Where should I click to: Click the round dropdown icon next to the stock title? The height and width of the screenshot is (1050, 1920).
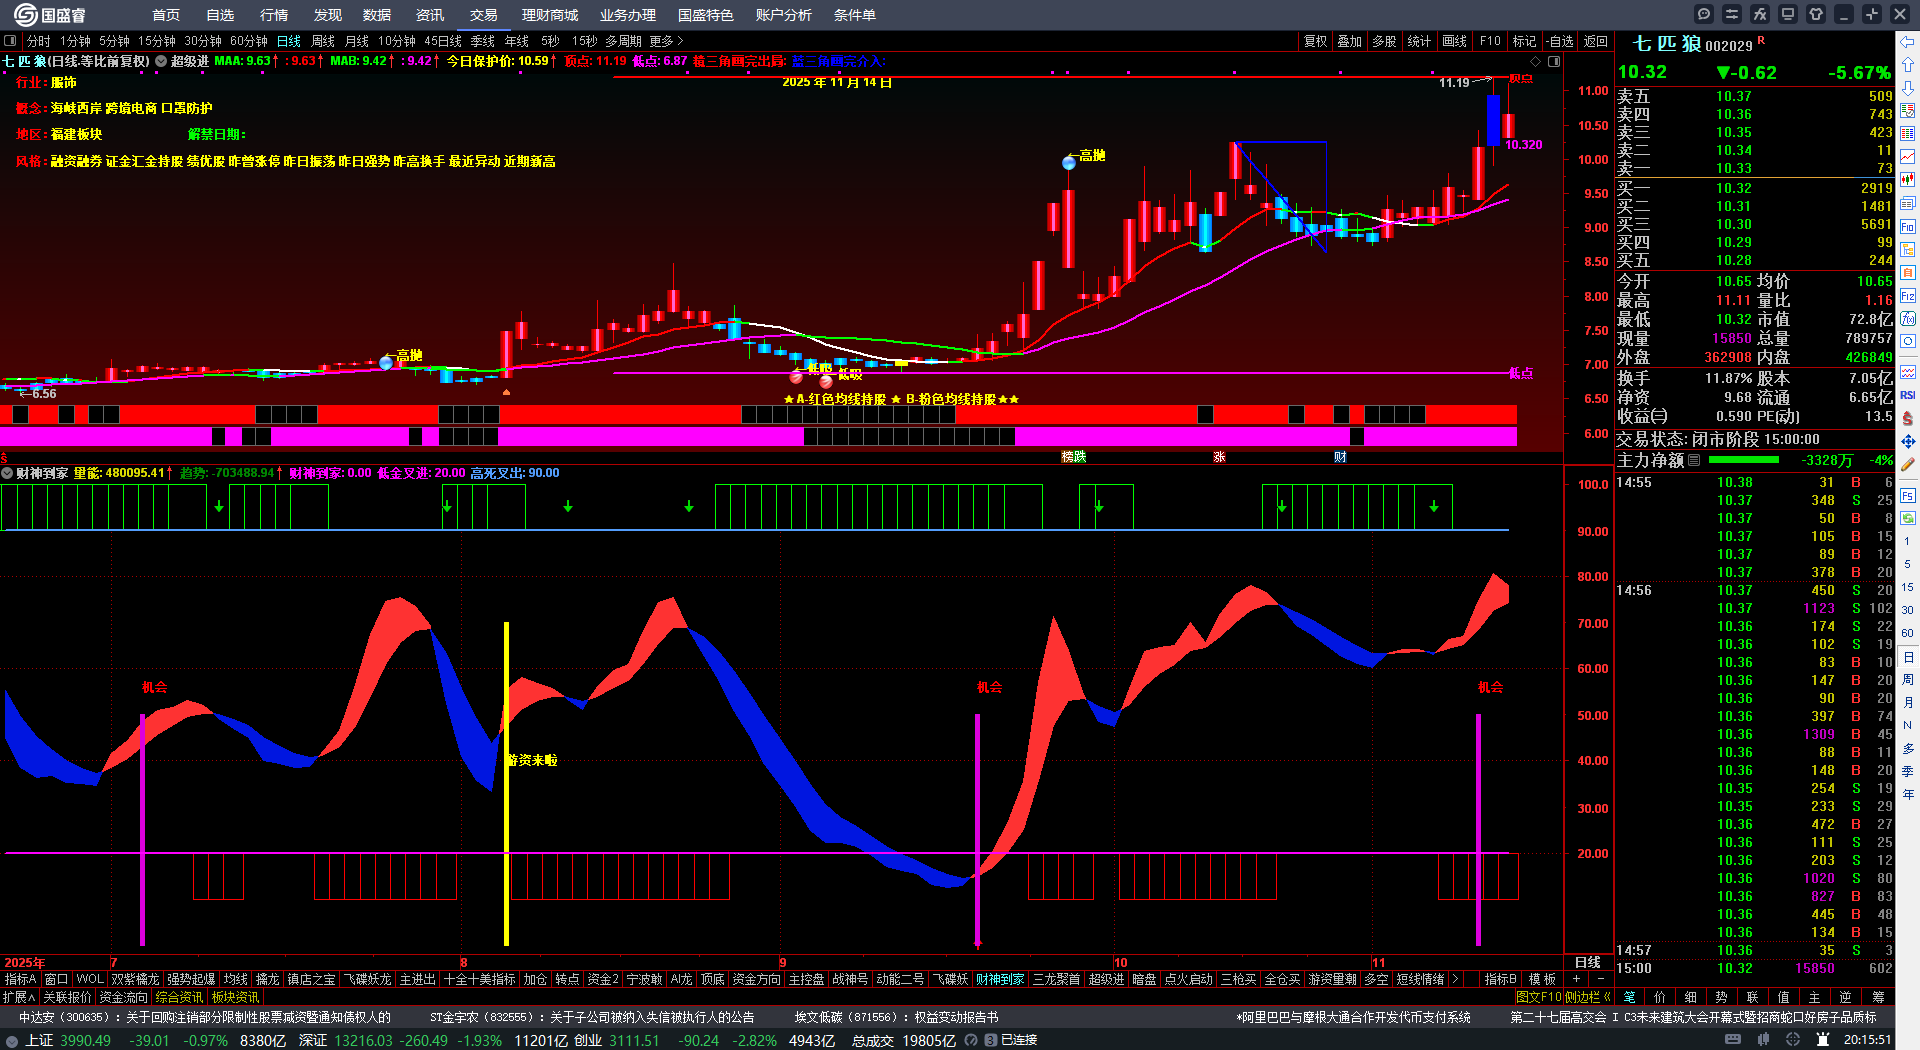pos(161,61)
